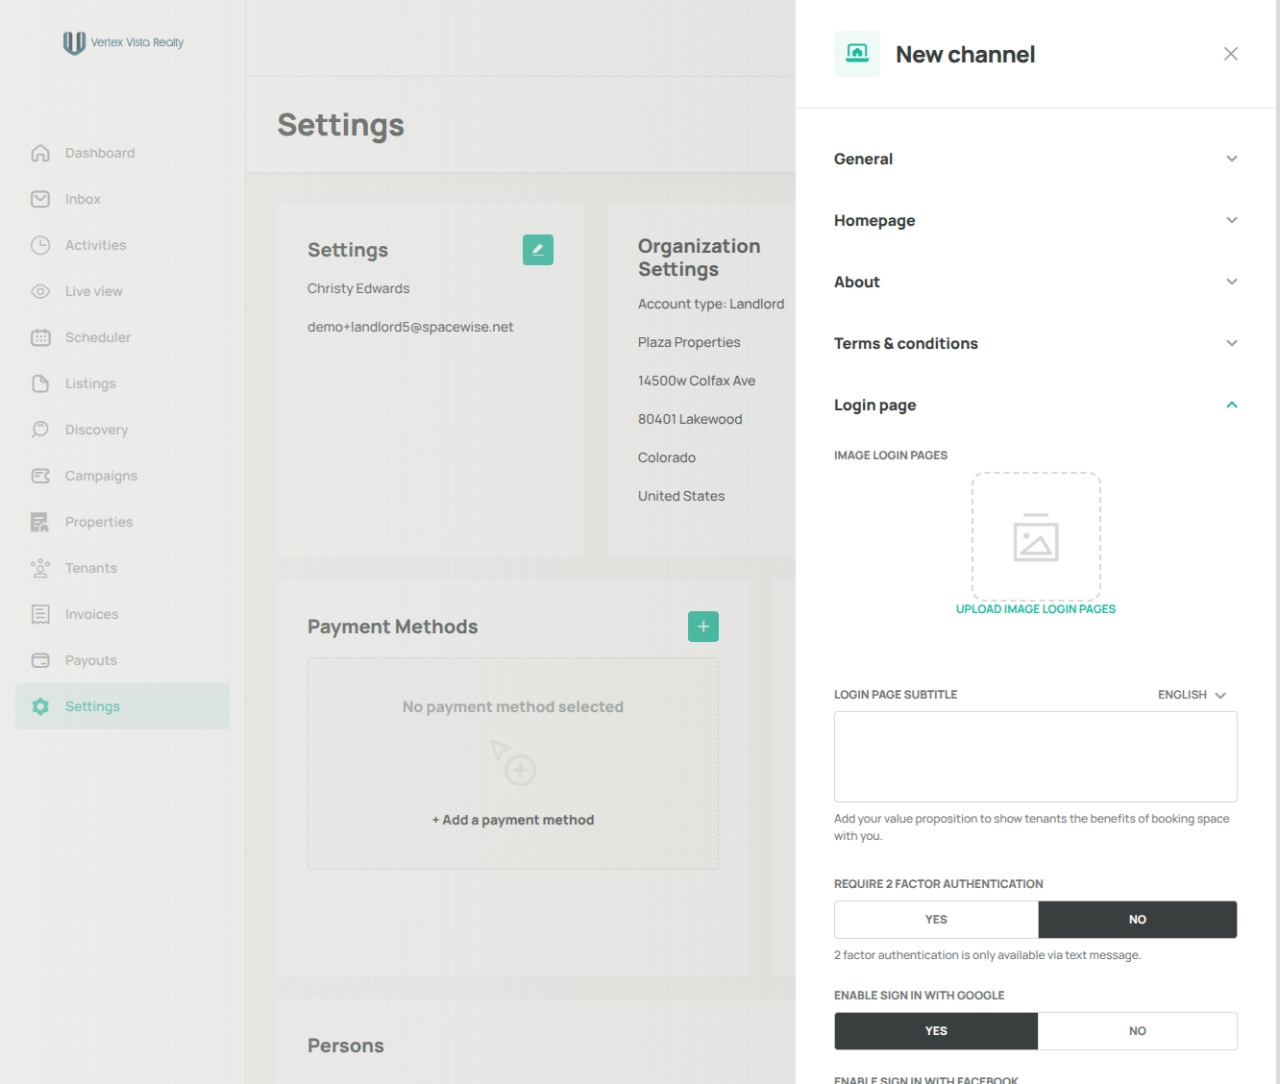This screenshot has width=1280, height=1084.
Task: Set 2 factor authentication to YES
Action: (x=936, y=919)
